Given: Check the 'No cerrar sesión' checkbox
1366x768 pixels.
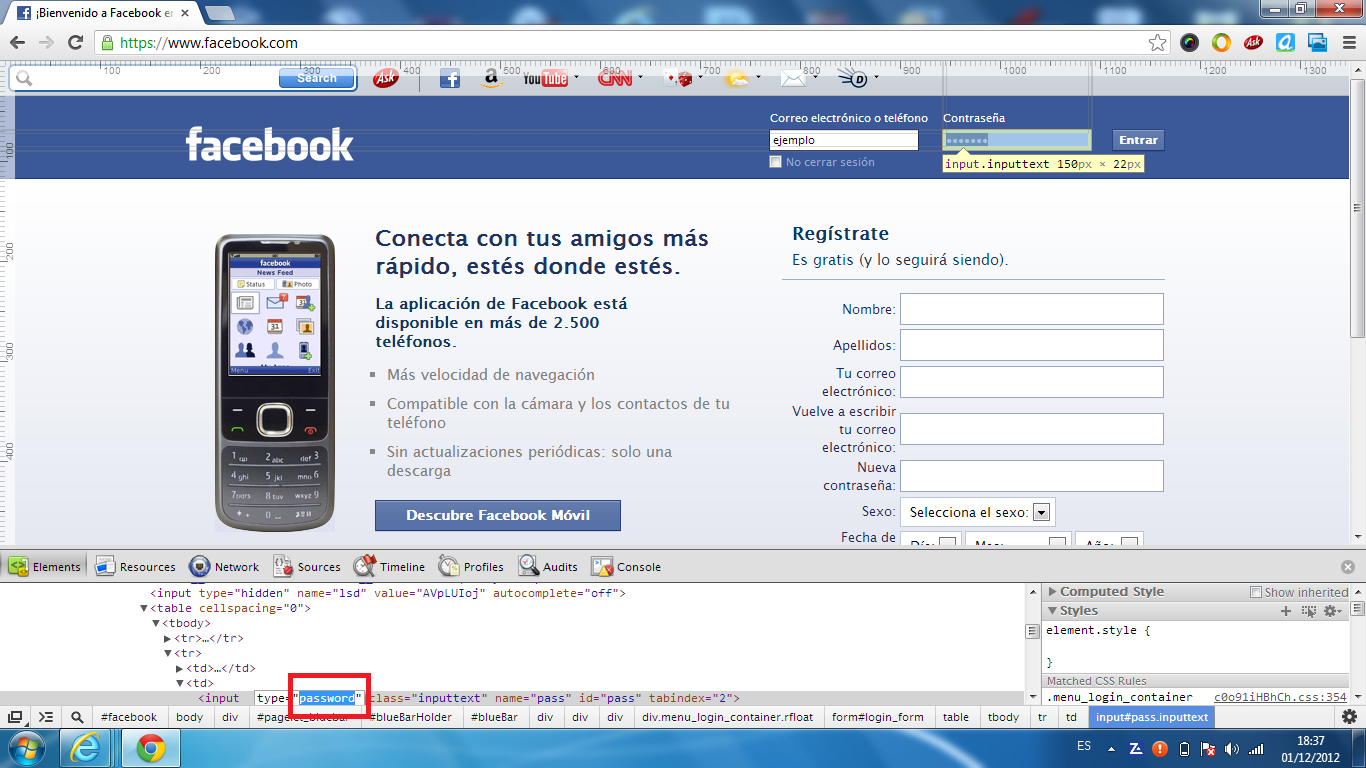Looking at the screenshot, I should click(775, 162).
